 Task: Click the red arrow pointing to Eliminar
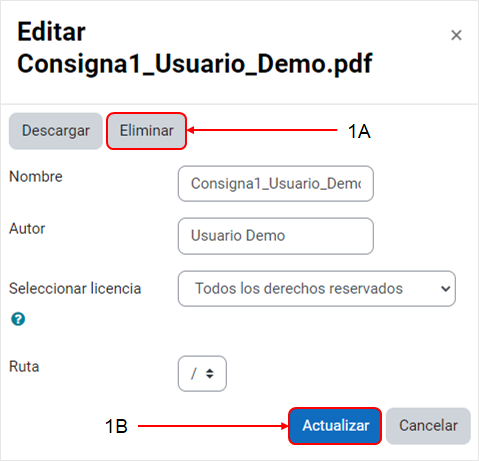[x=262, y=130]
